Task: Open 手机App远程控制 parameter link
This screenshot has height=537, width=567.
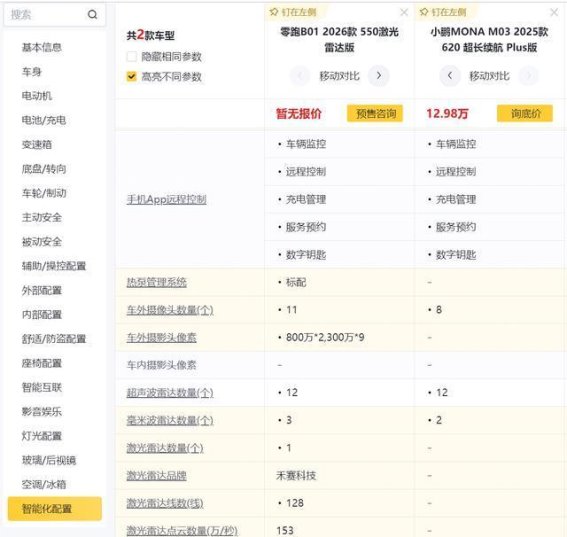Action: (x=166, y=199)
